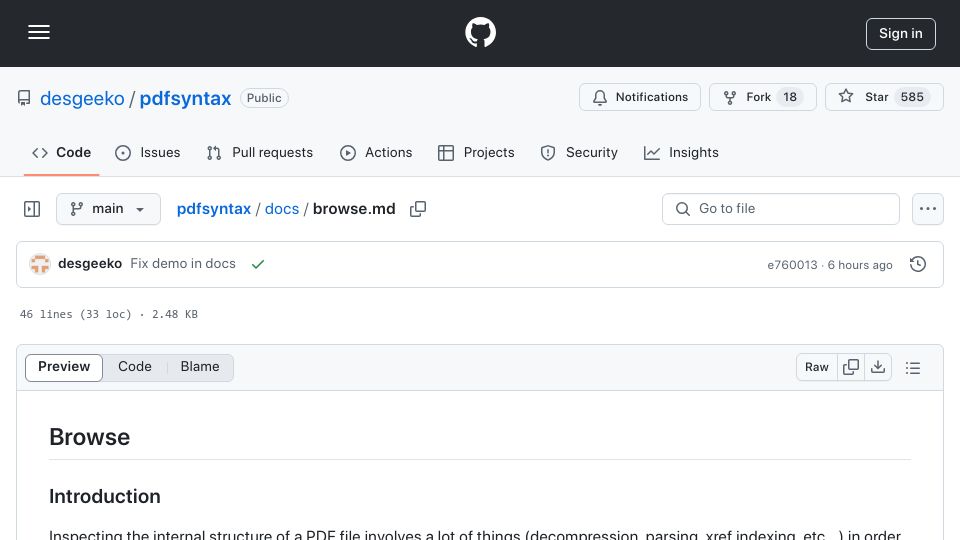Image resolution: width=960 pixels, height=540 pixels.
Task: Open the Raw file view
Action: [x=817, y=367]
